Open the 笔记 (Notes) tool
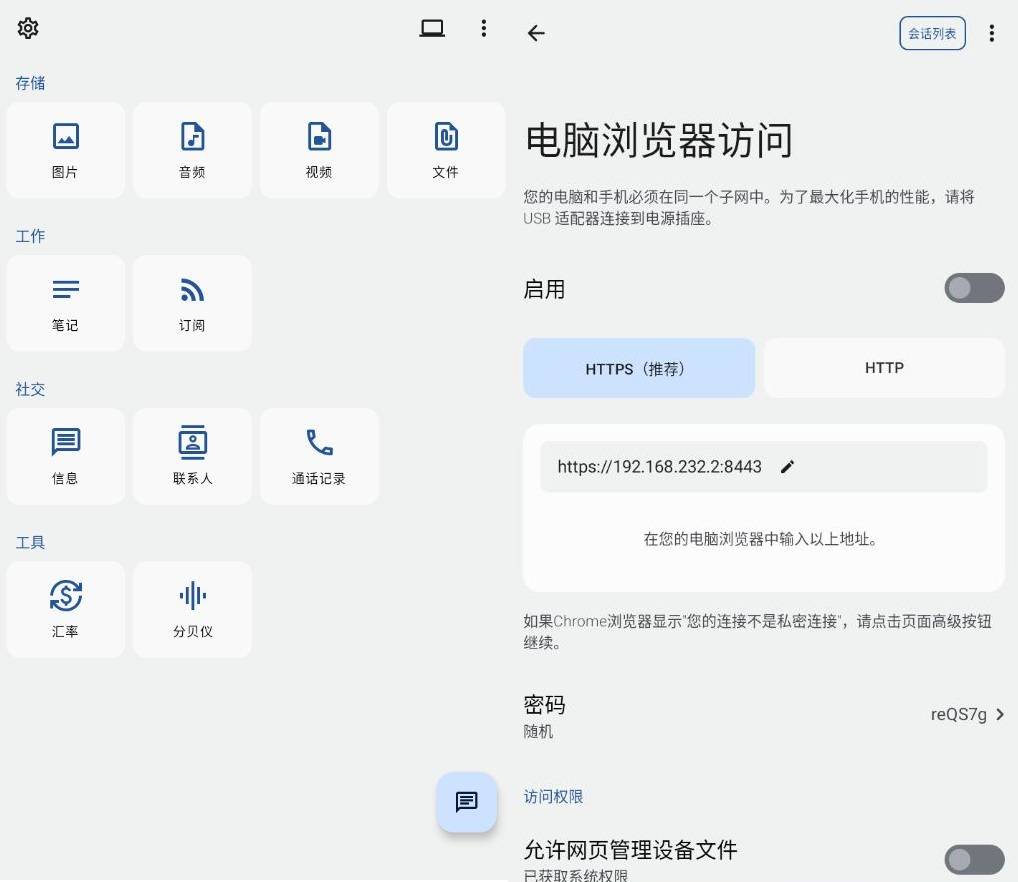 (x=65, y=303)
